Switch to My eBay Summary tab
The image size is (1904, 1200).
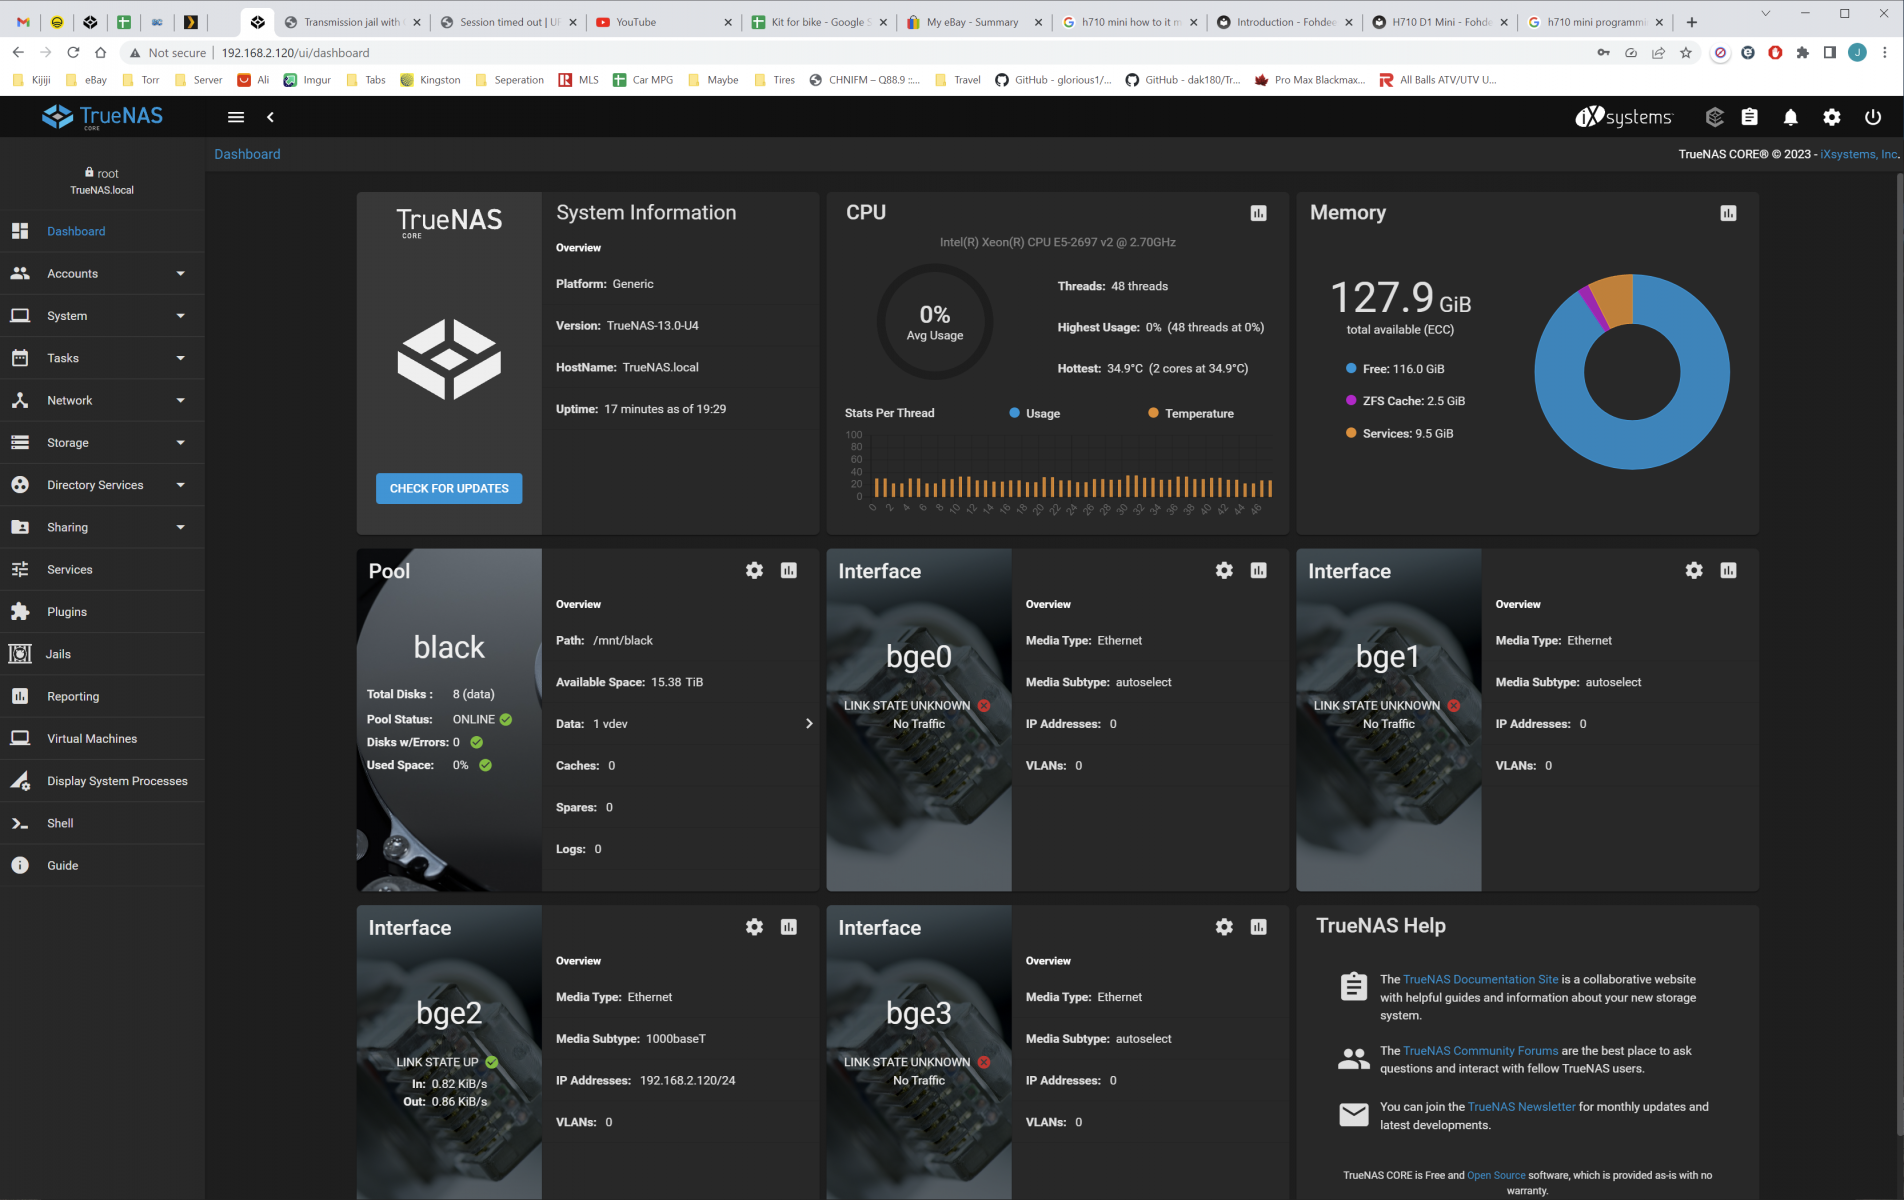(x=973, y=22)
